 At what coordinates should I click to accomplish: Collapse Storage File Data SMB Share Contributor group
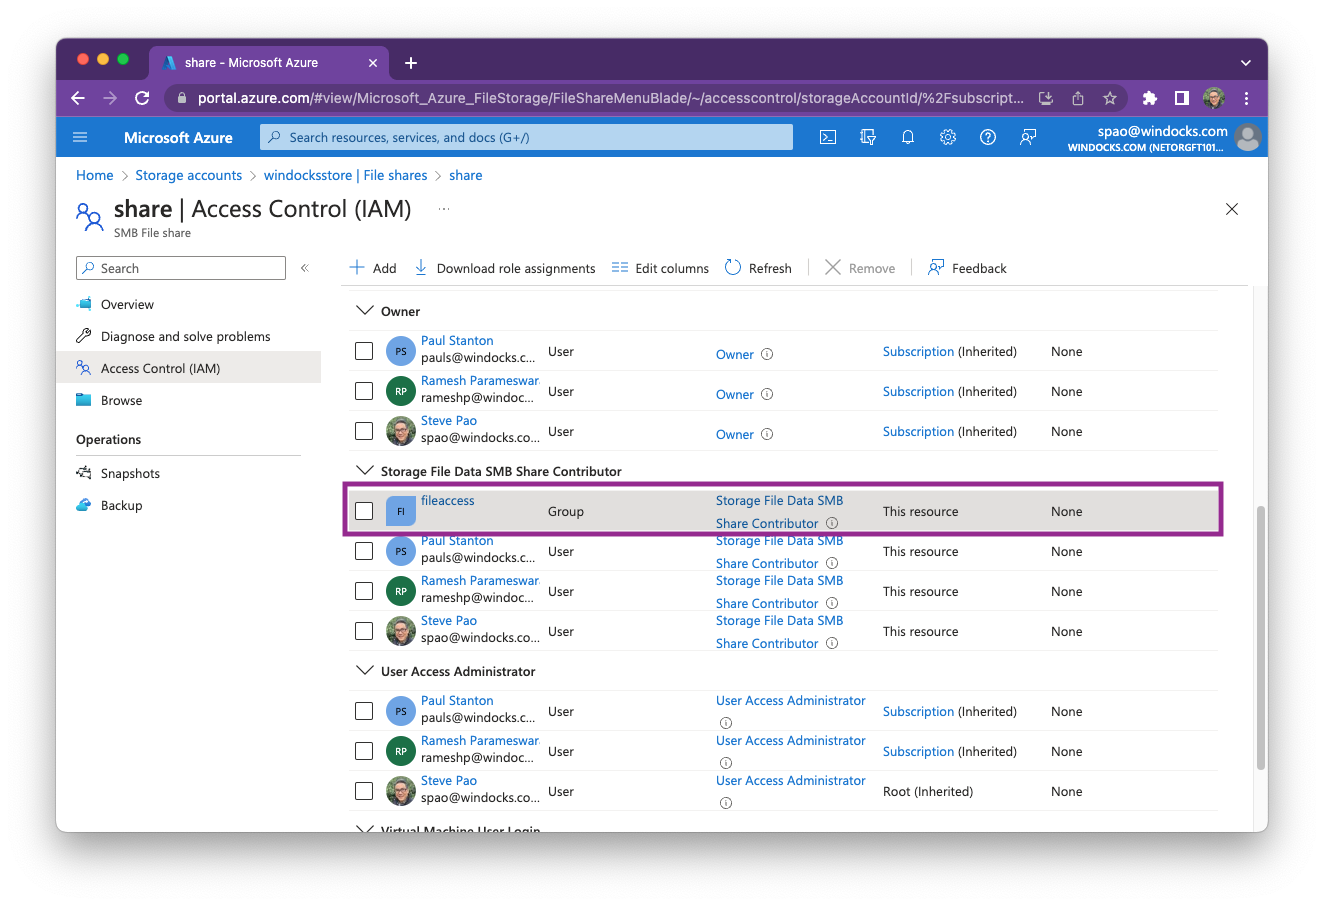coord(364,471)
